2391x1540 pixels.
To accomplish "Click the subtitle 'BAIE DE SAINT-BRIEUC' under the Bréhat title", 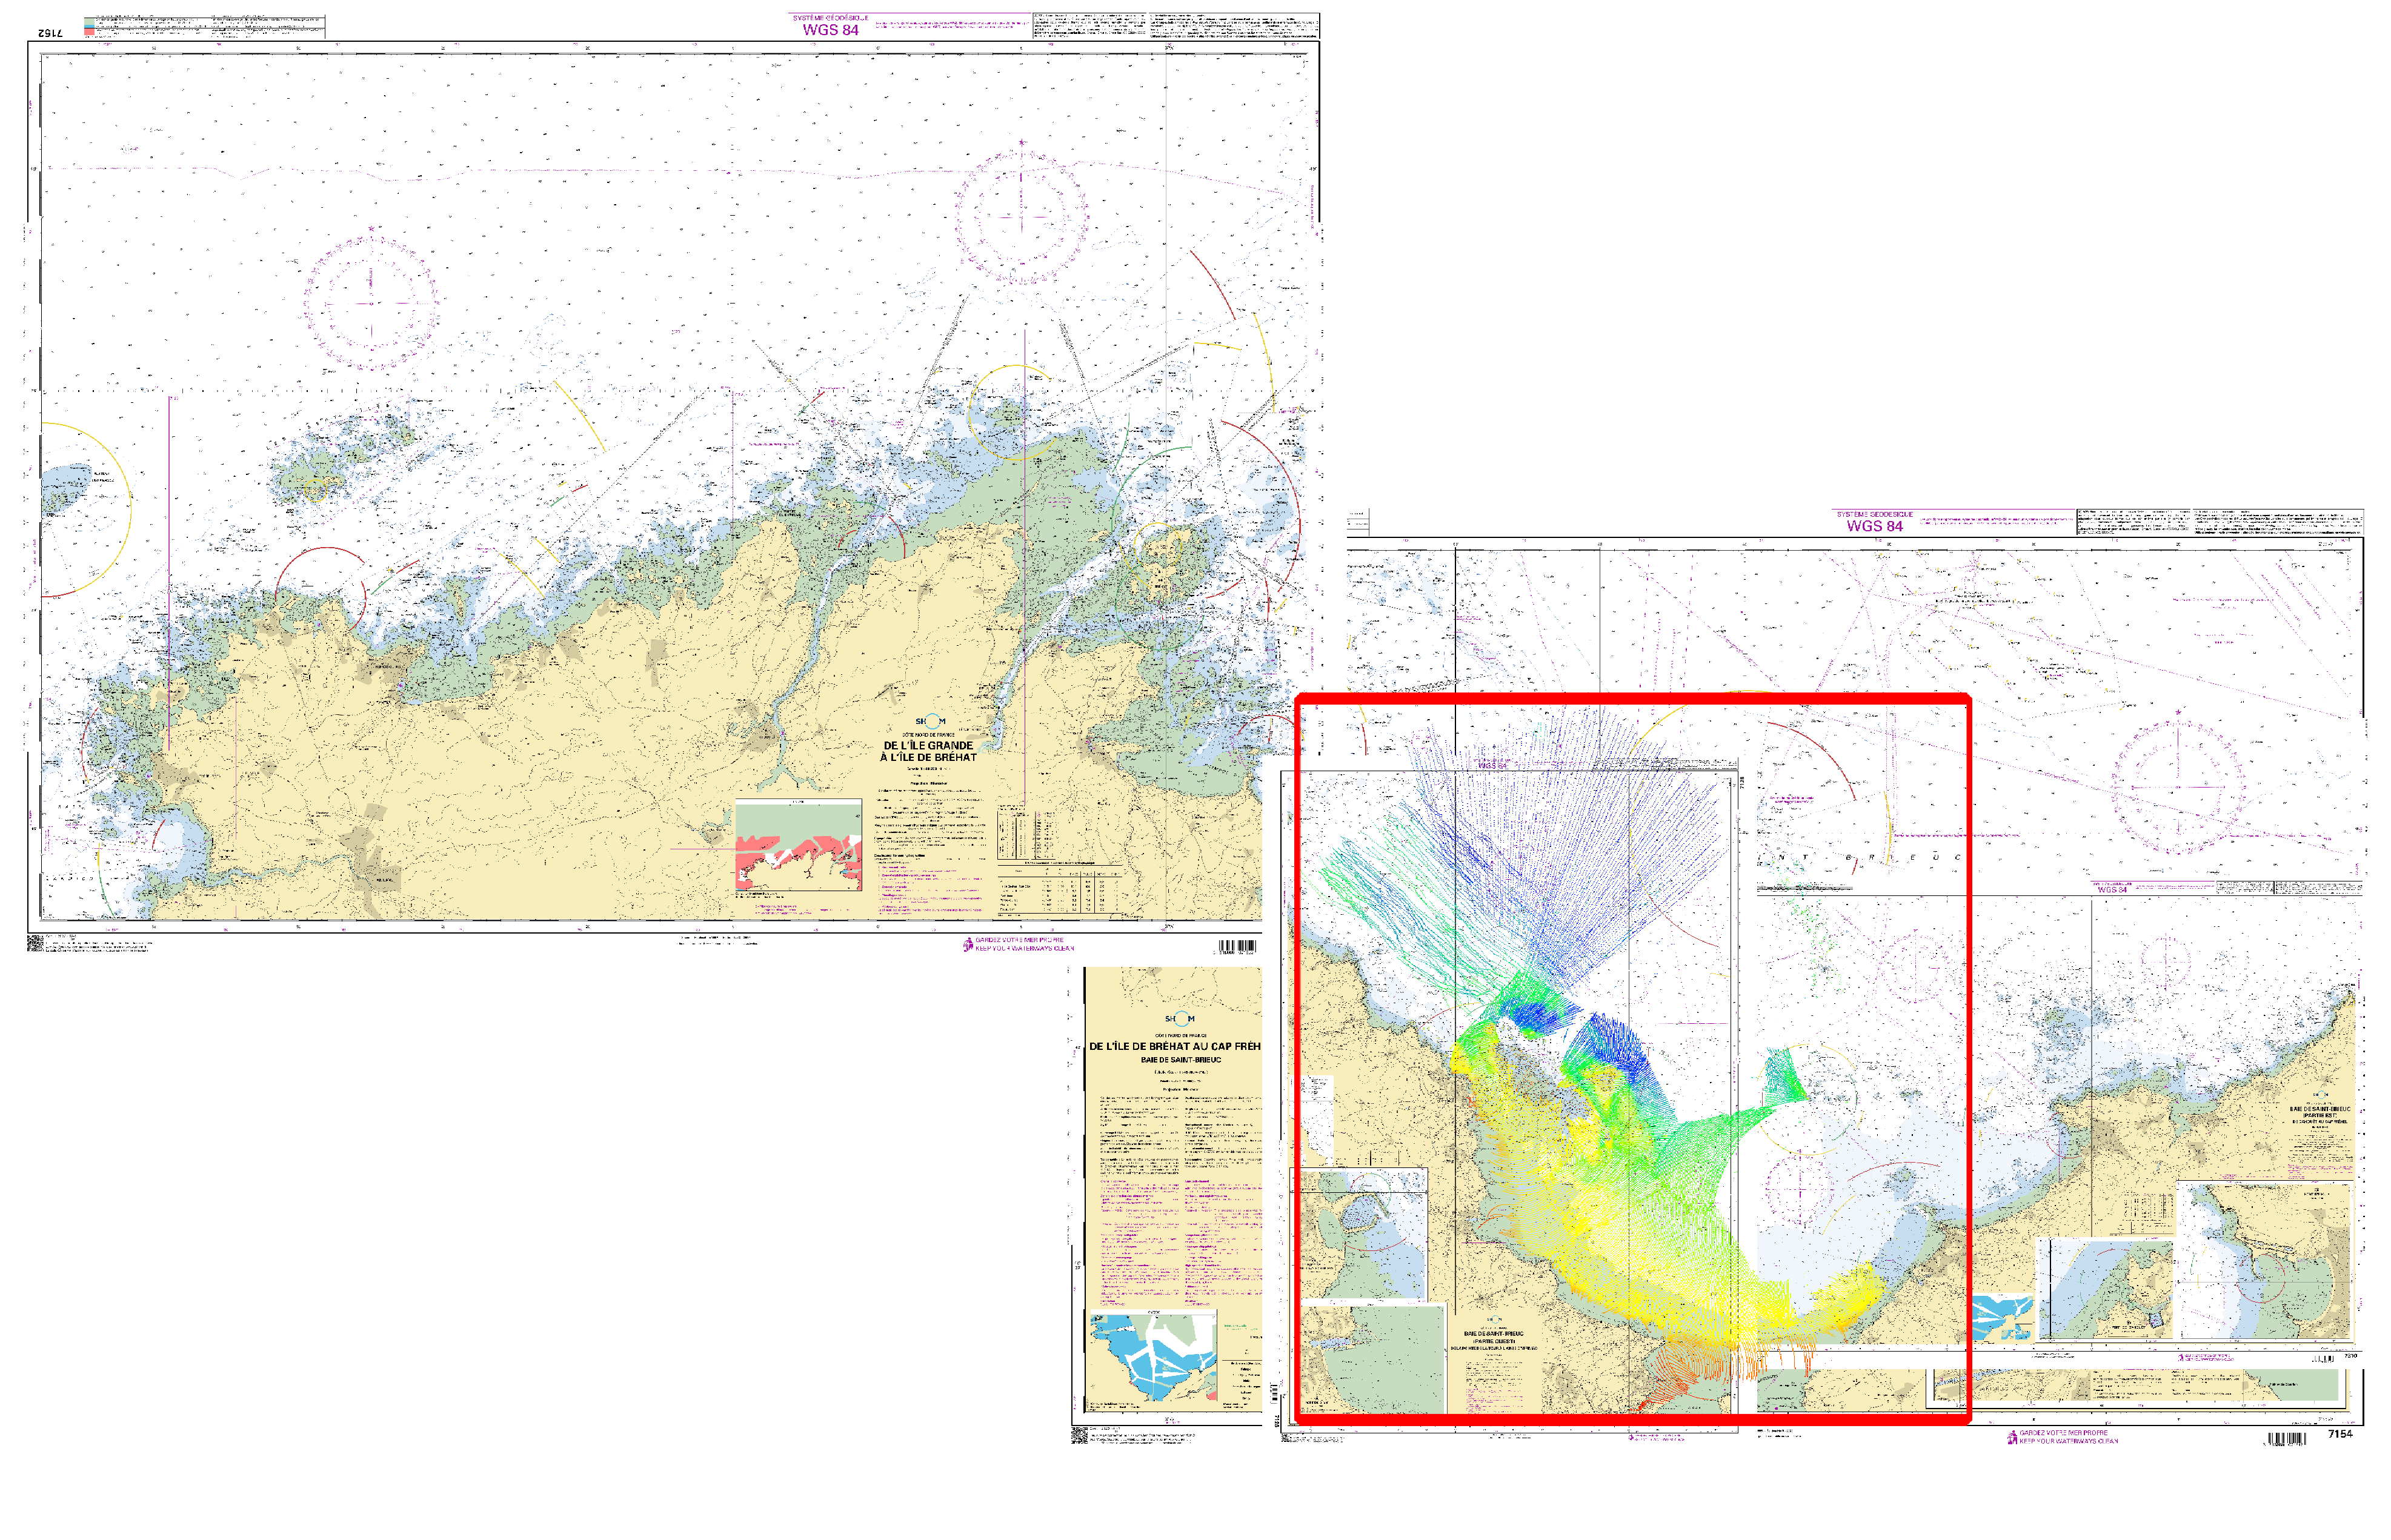I will (1180, 1060).
